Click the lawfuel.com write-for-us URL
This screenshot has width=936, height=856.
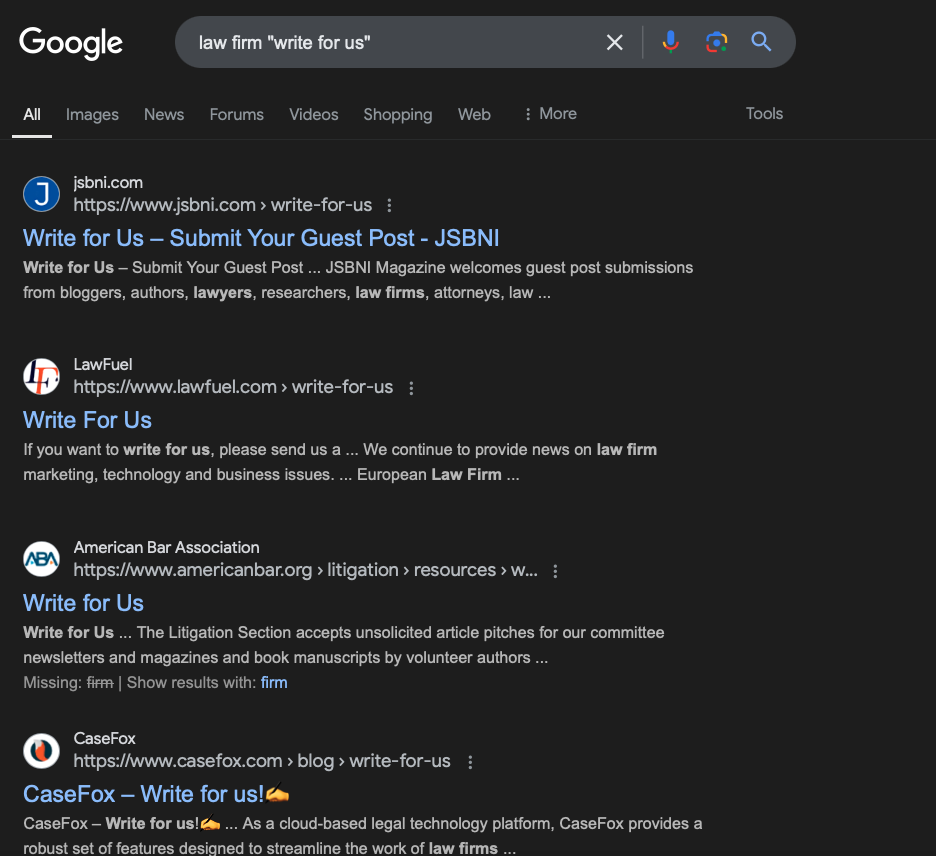tap(233, 387)
